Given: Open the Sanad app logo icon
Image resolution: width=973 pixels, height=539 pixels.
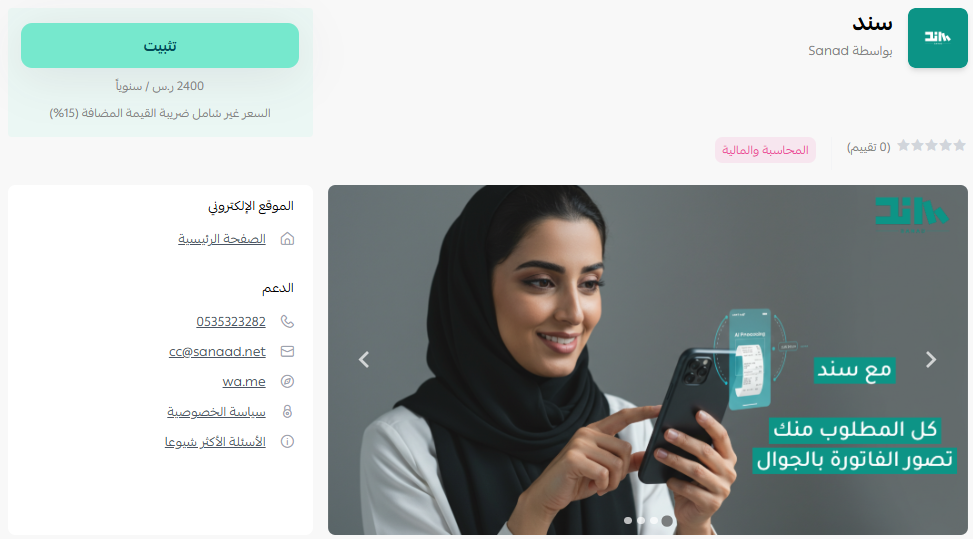Looking at the screenshot, I should coord(937,38).
